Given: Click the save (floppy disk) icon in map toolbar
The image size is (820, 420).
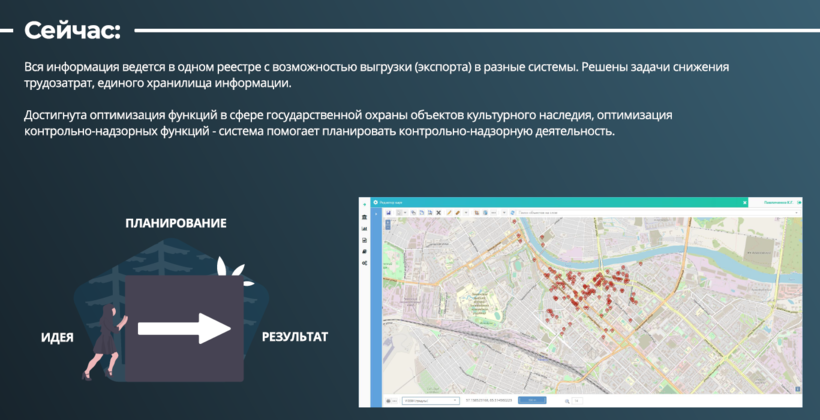Looking at the screenshot, I should [388, 212].
